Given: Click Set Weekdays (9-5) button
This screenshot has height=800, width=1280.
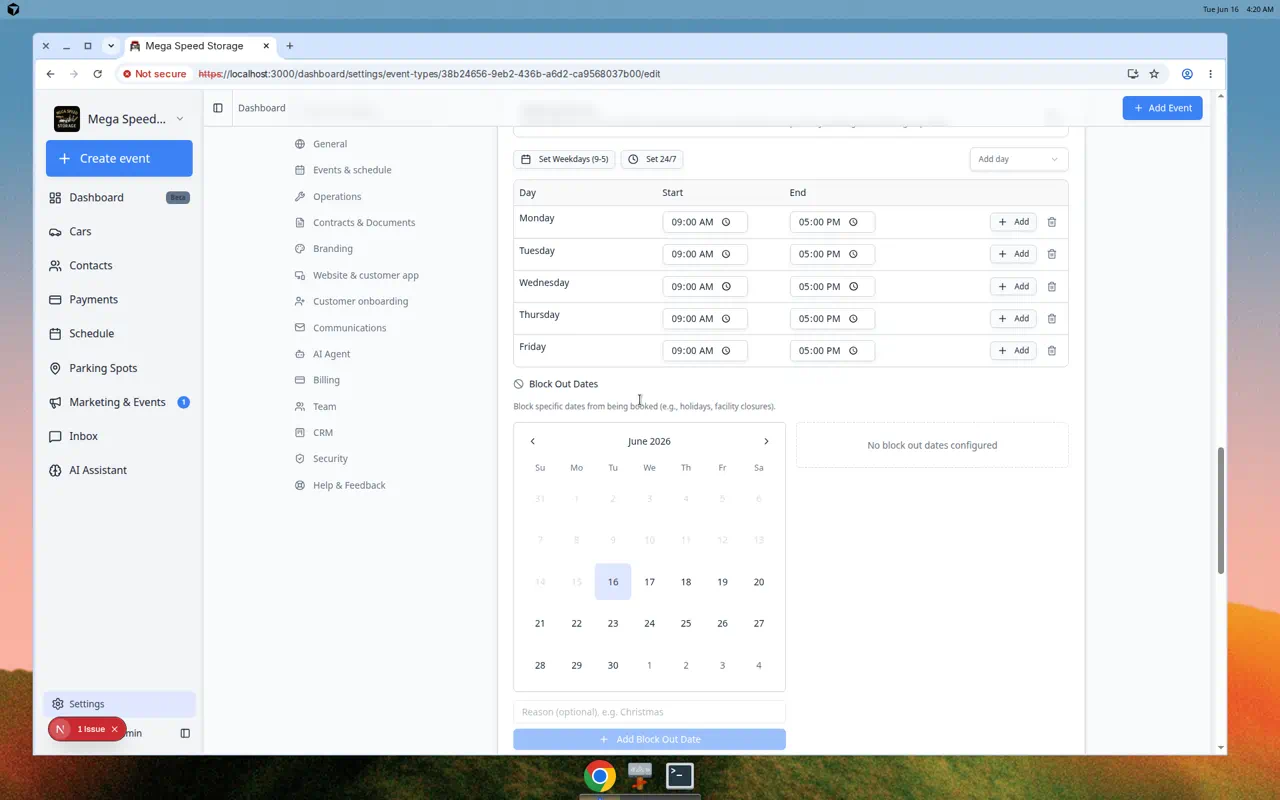Looking at the screenshot, I should point(564,159).
